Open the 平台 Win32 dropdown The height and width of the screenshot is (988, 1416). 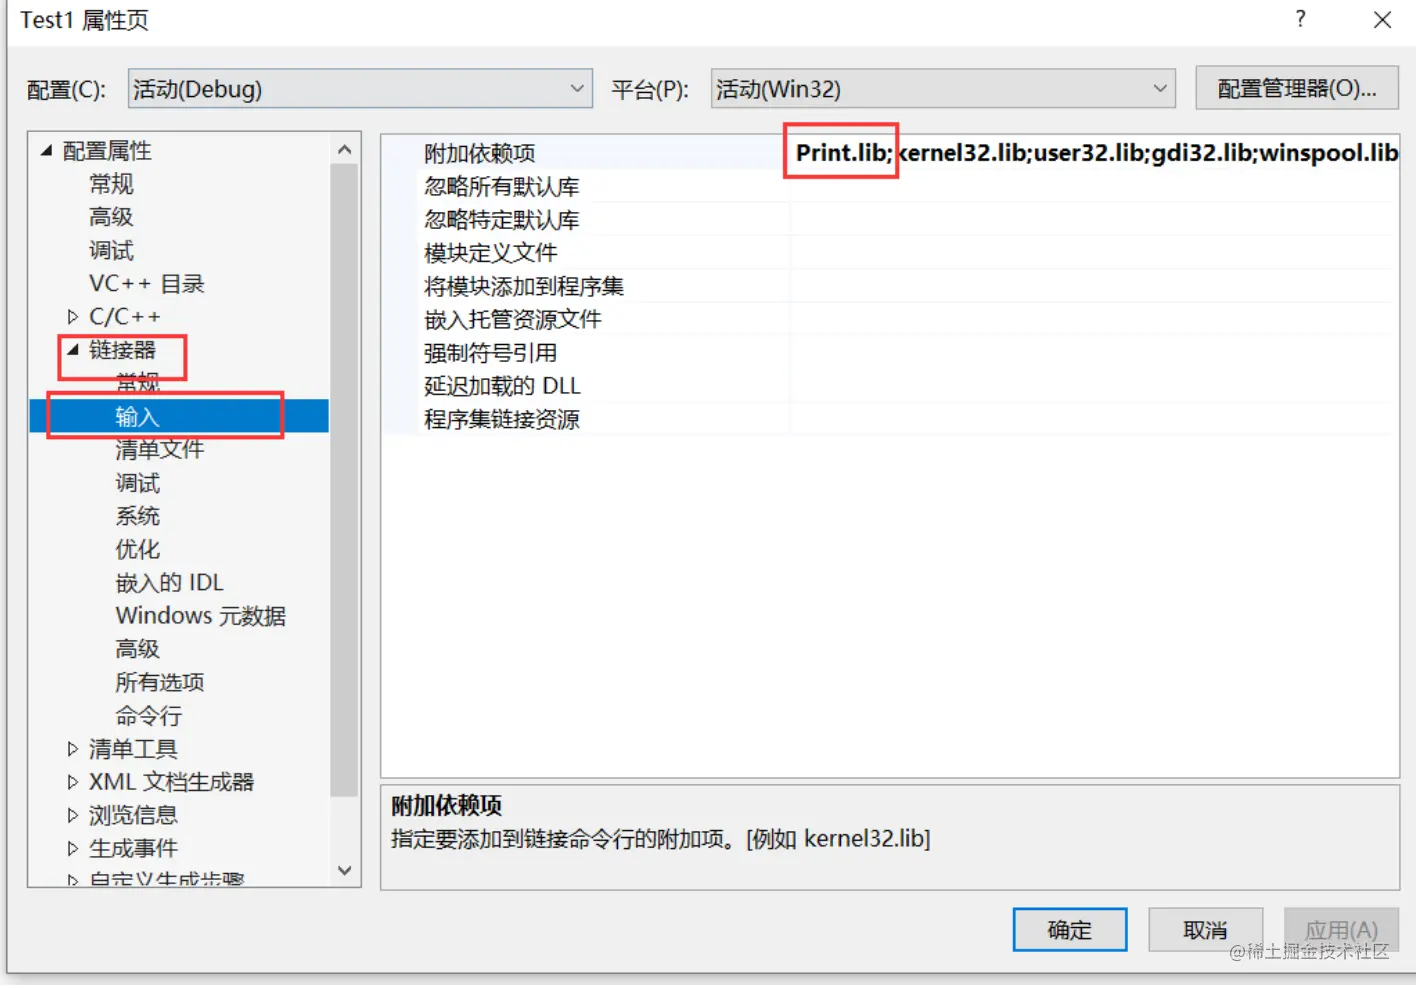943,89
